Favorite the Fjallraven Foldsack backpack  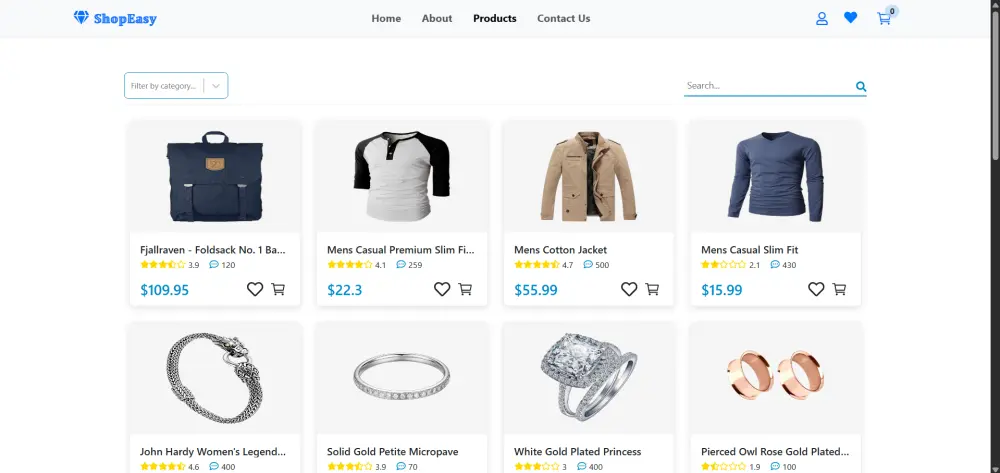coord(255,289)
